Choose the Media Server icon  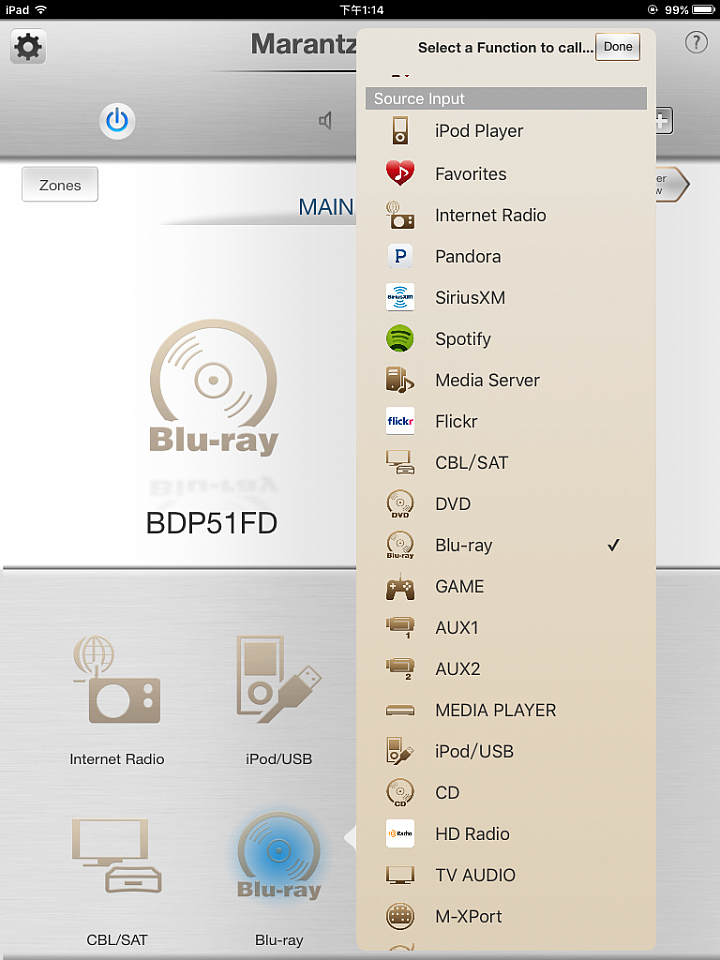point(400,380)
